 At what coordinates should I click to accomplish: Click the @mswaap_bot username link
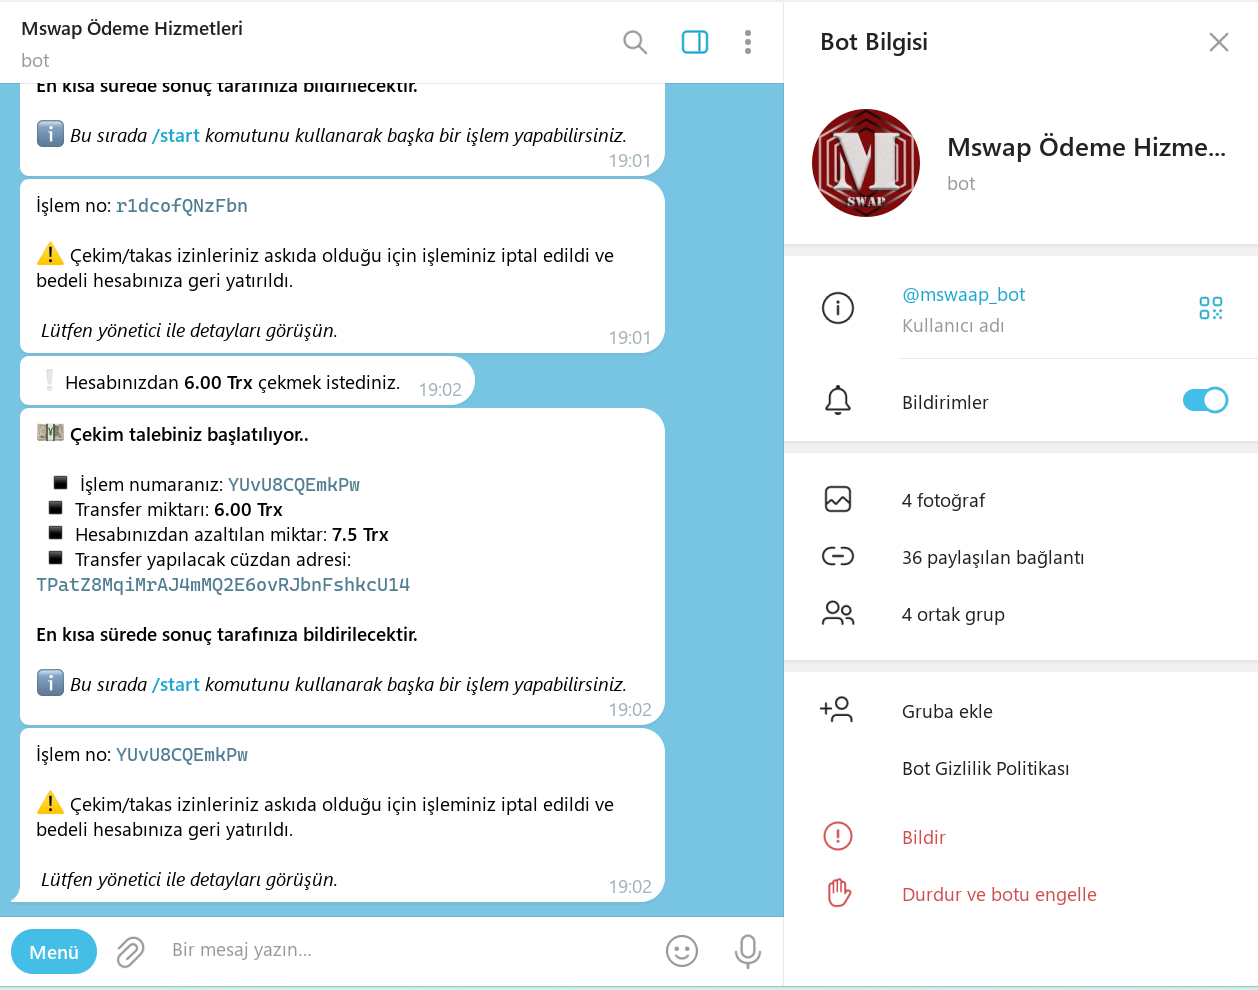(x=963, y=295)
